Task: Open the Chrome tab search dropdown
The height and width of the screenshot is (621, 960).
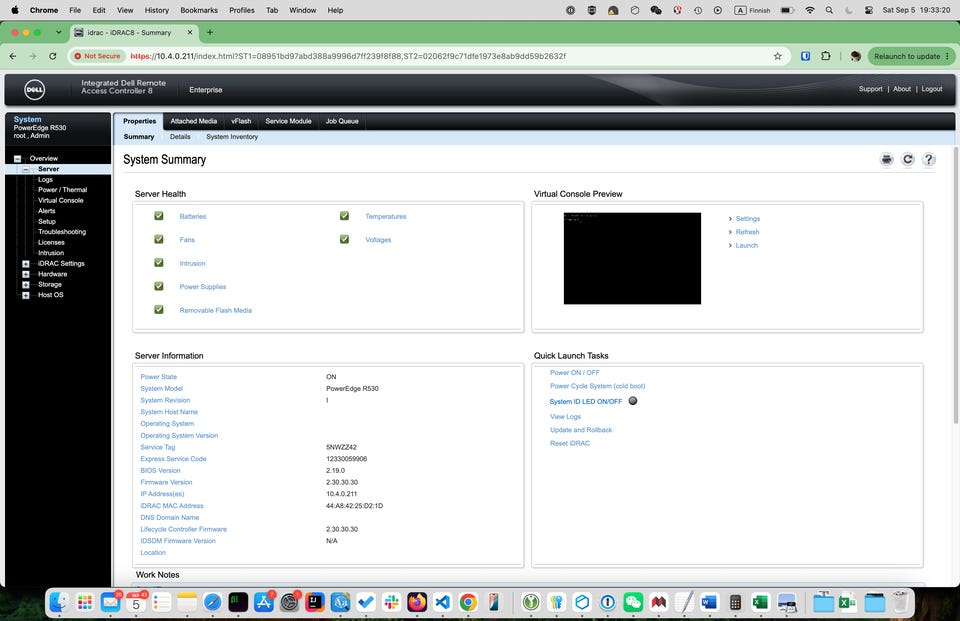Action: (58, 32)
